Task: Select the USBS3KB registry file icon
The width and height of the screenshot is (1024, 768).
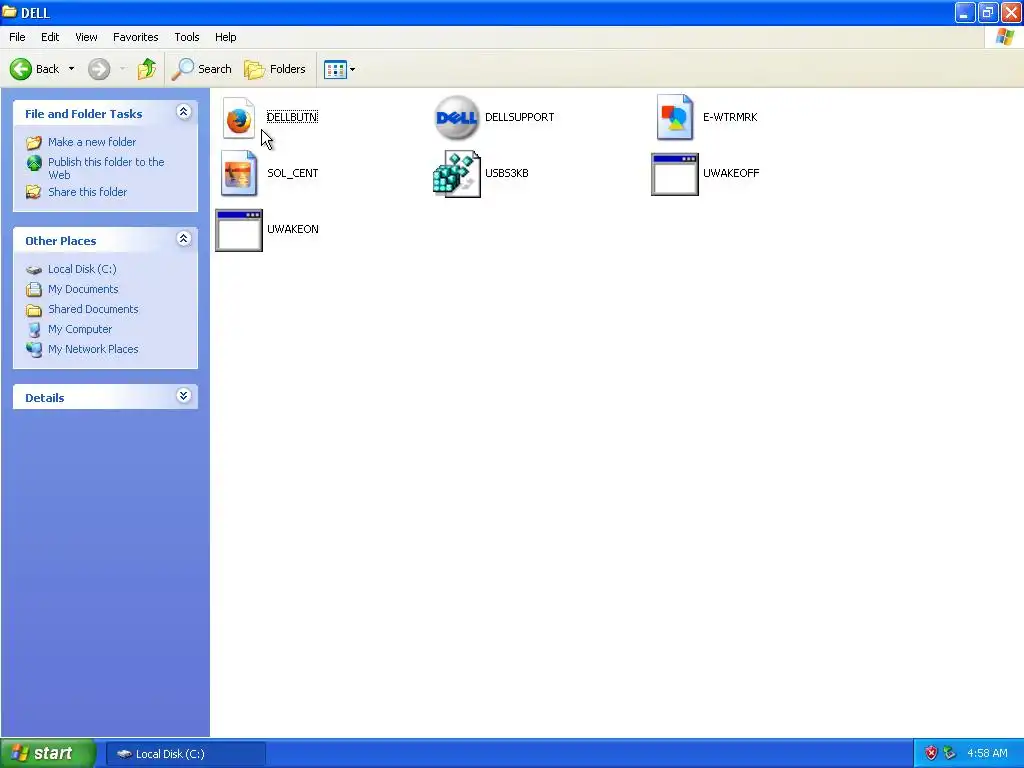Action: coord(456,174)
